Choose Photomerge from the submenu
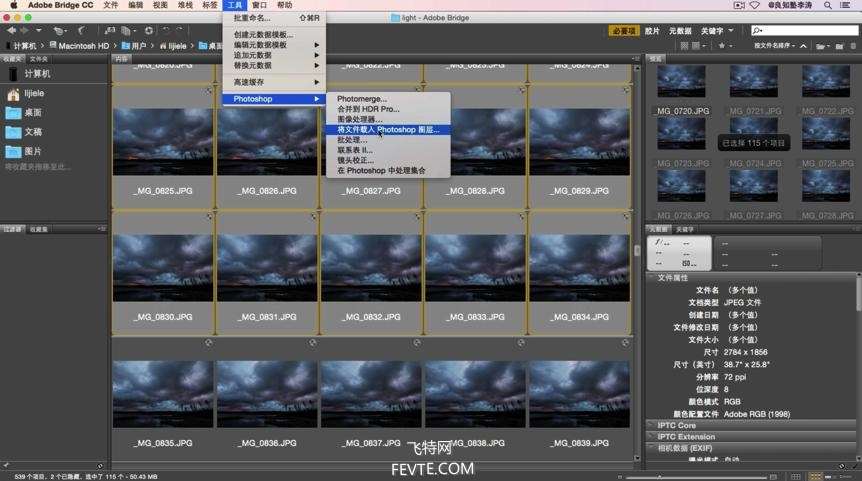Screen dimensions: 862x481 tap(388, 99)
